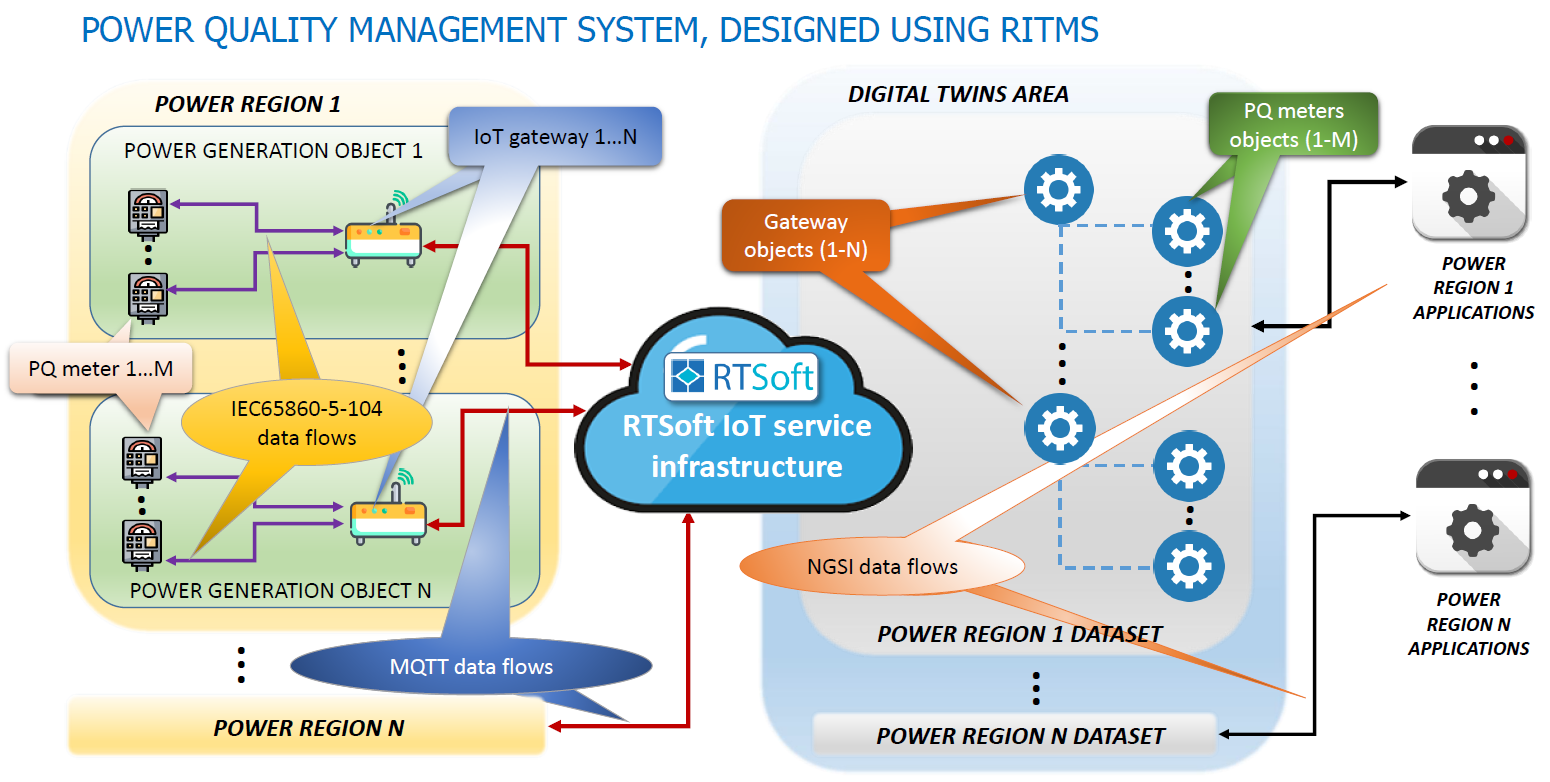
Task: Click the 'DIGITAL TWINS AREA' heading
Action: tap(958, 94)
